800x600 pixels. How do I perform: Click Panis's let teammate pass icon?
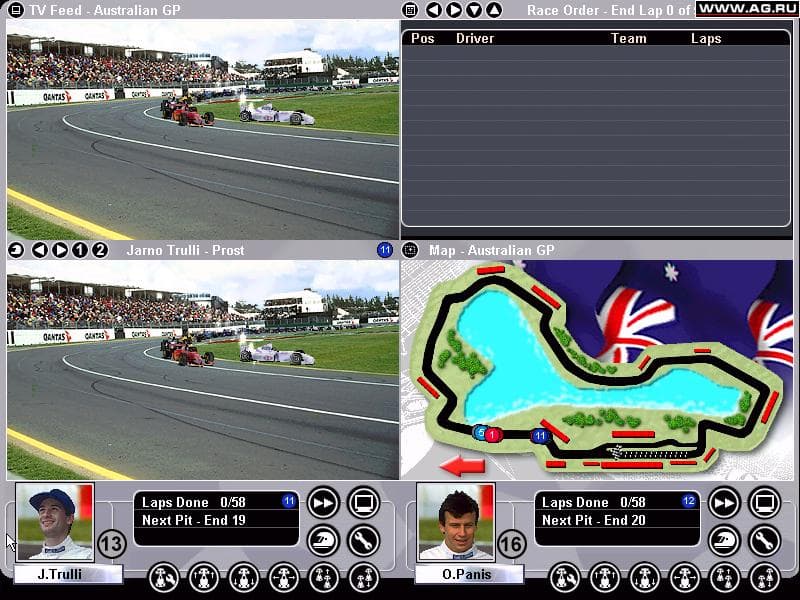point(765,578)
